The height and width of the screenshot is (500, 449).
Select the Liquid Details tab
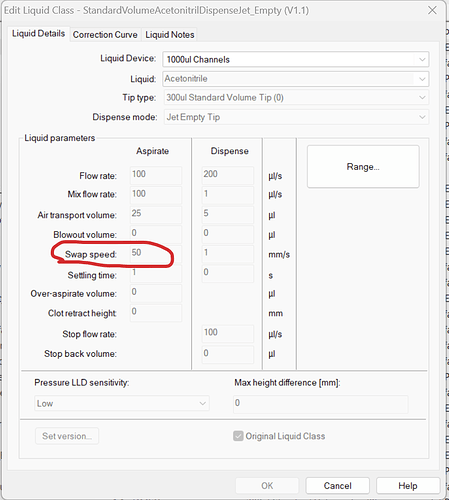(38, 34)
